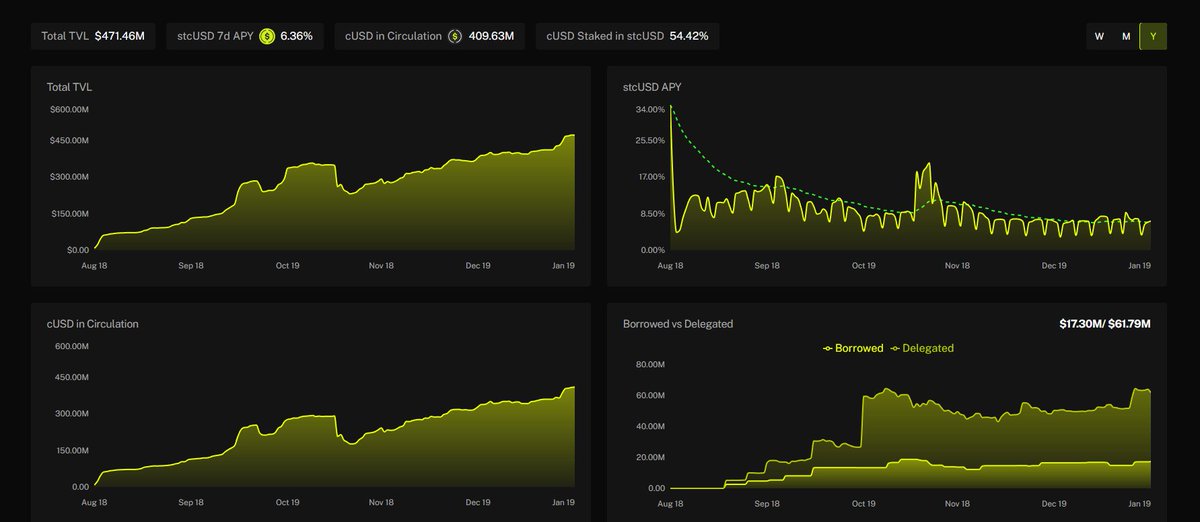The height and width of the screenshot is (522, 1200).
Task: Click the cUSD Staked 54.42% stat
Action: [x=627, y=36]
